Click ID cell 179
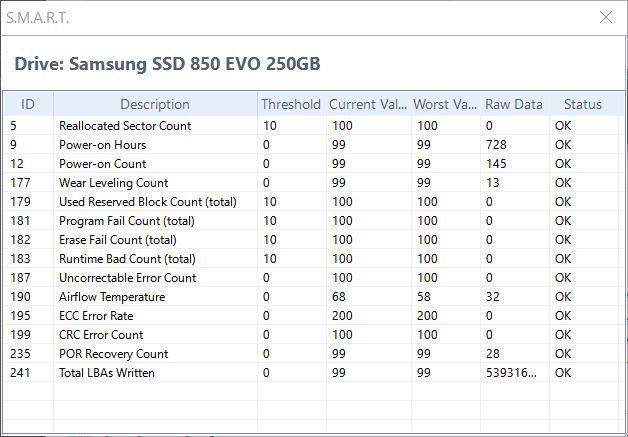Image resolution: width=628 pixels, height=437 pixels. click(x=20, y=202)
